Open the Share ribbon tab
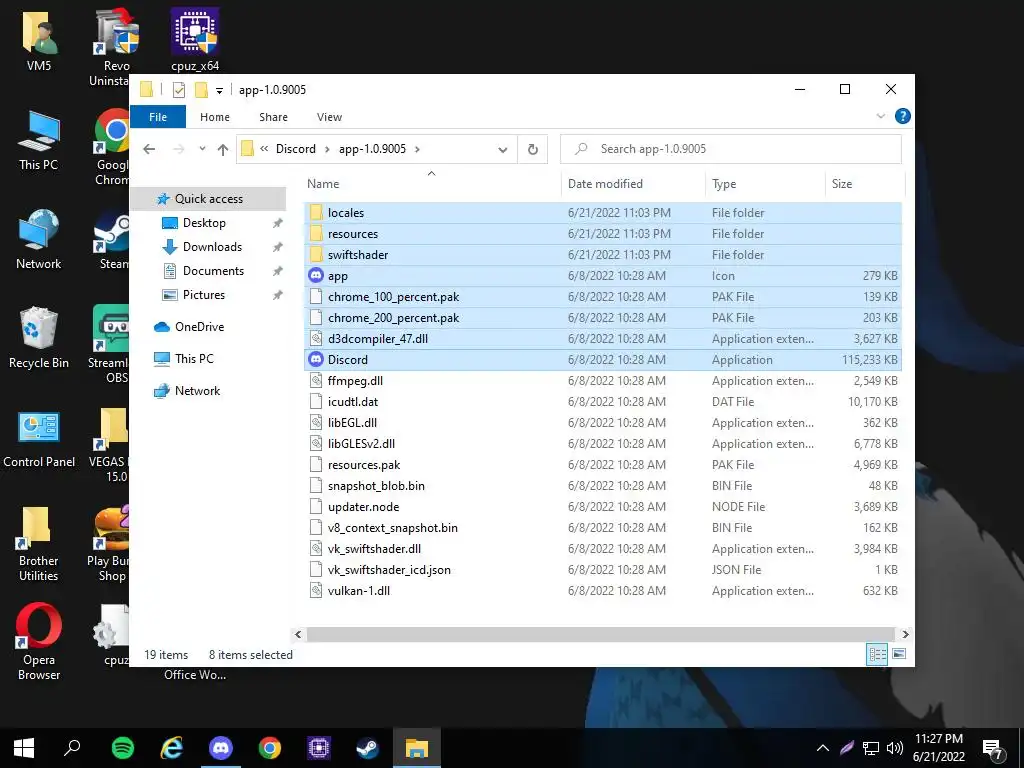 pos(273,117)
